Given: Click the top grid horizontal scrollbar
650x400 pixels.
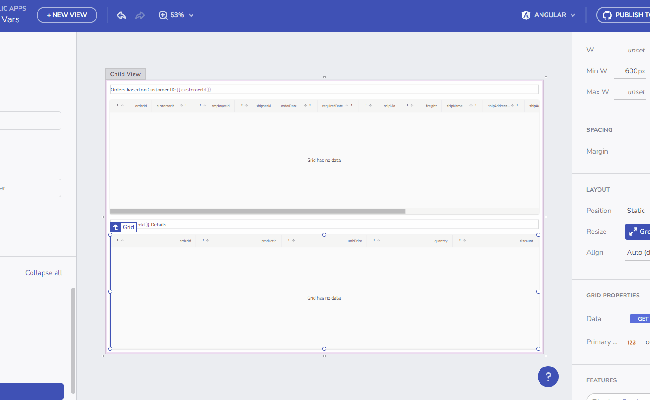Looking at the screenshot, I should pos(257,211).
